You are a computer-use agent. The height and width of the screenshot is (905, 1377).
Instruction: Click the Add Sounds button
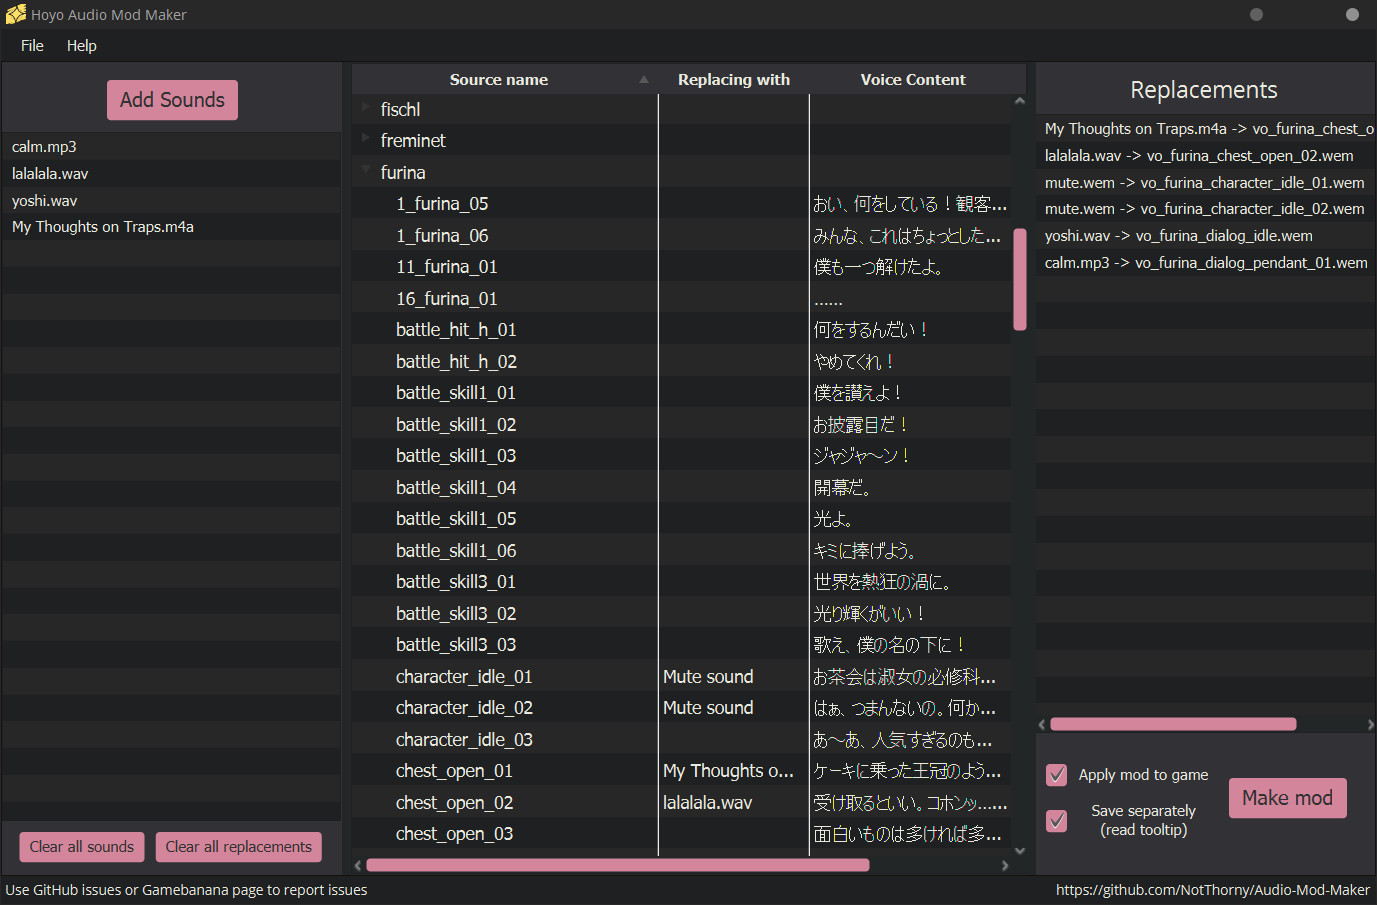172,100
